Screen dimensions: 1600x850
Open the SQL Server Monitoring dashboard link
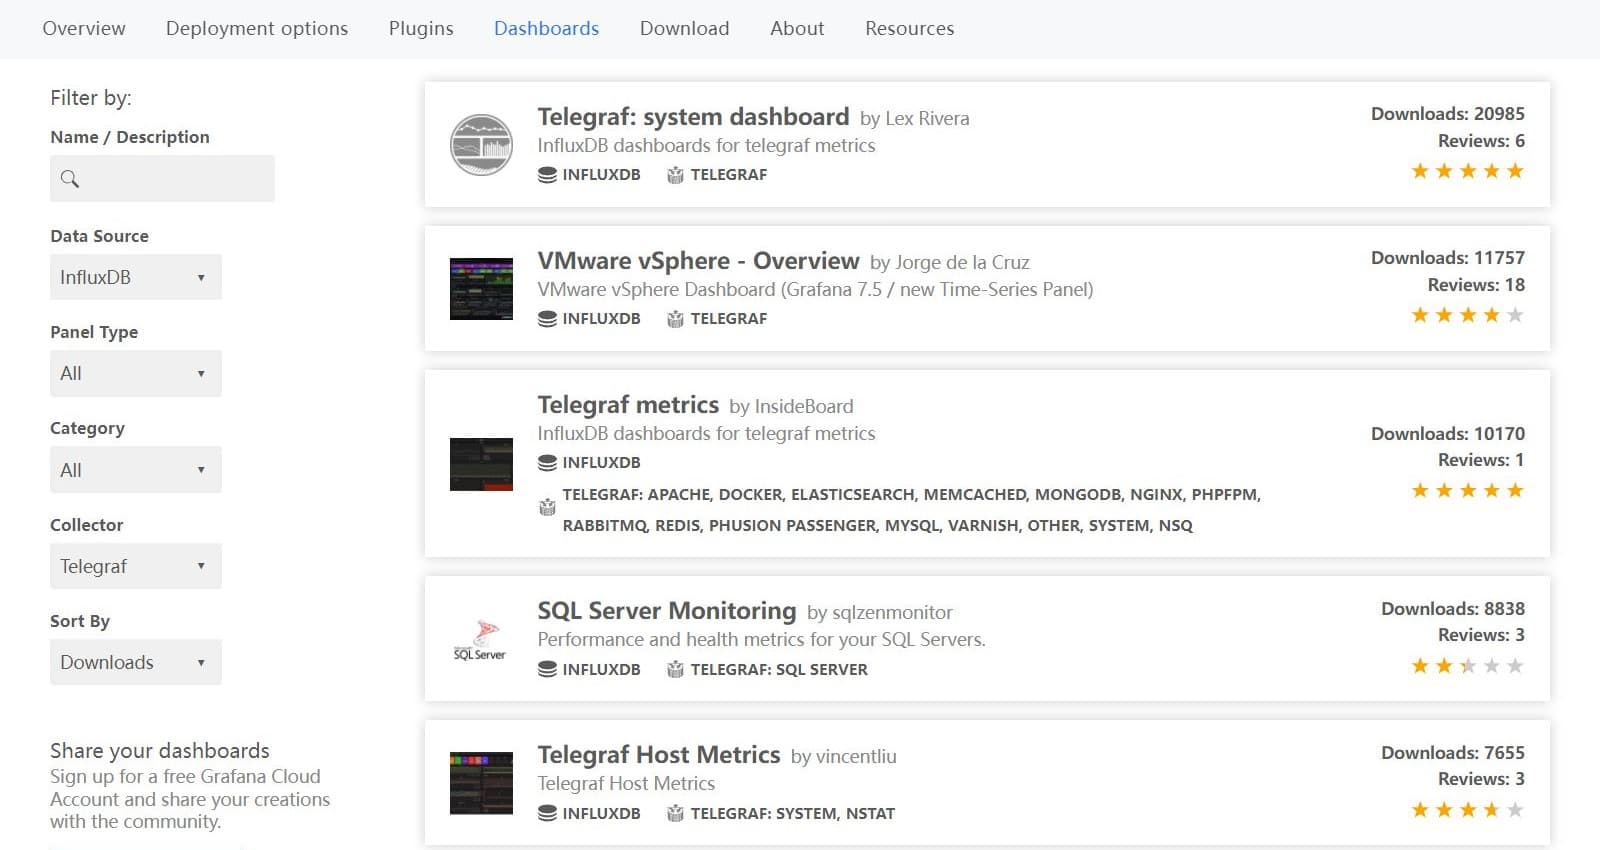point(666,611)
